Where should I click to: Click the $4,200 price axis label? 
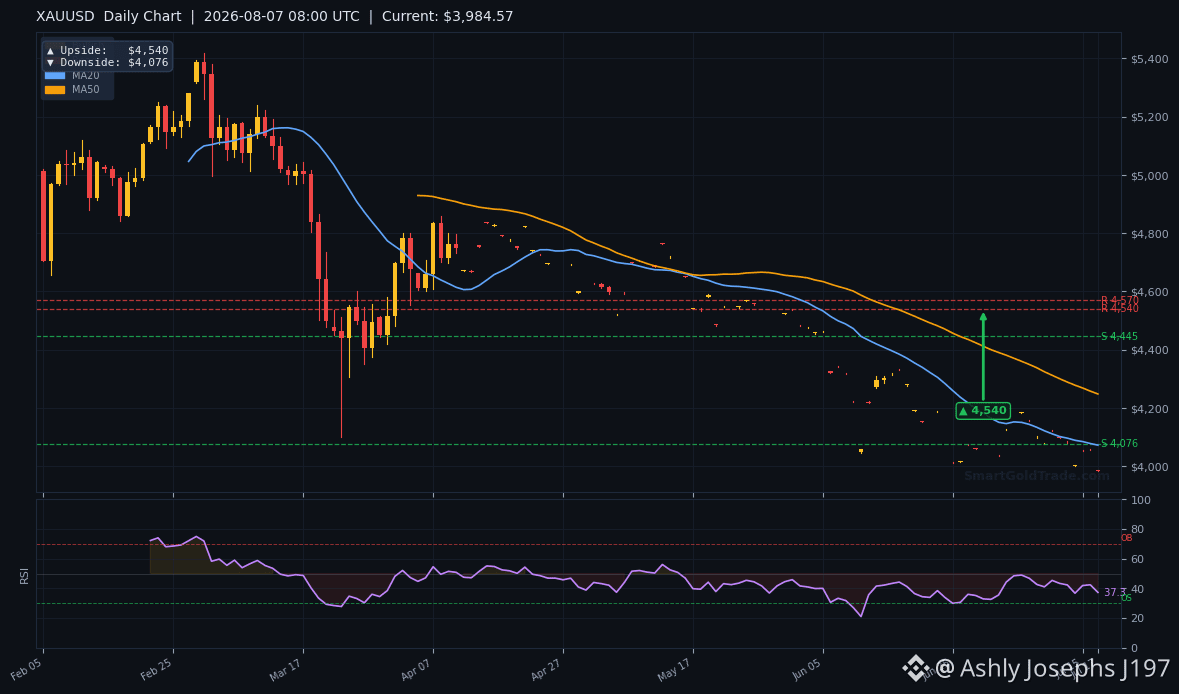tap(1150, 409)
